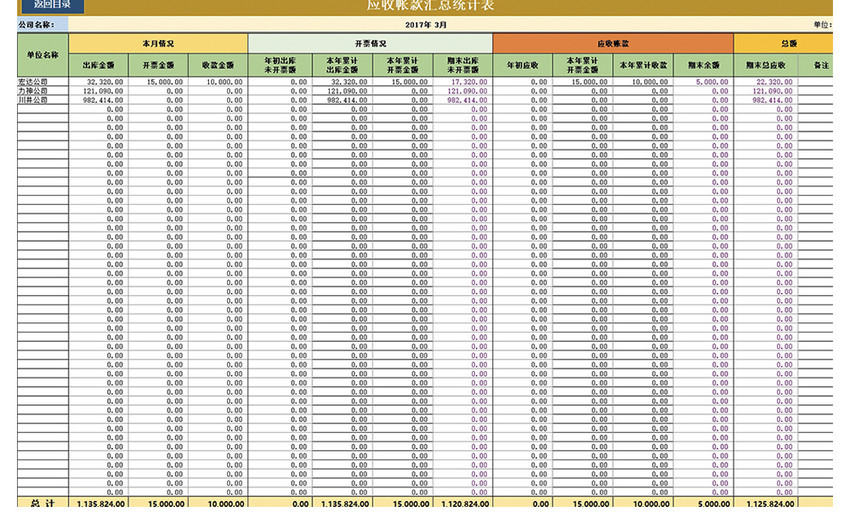Select 宏达公司's 期末余额 value 5,000.00

click(x=703, y=82)
